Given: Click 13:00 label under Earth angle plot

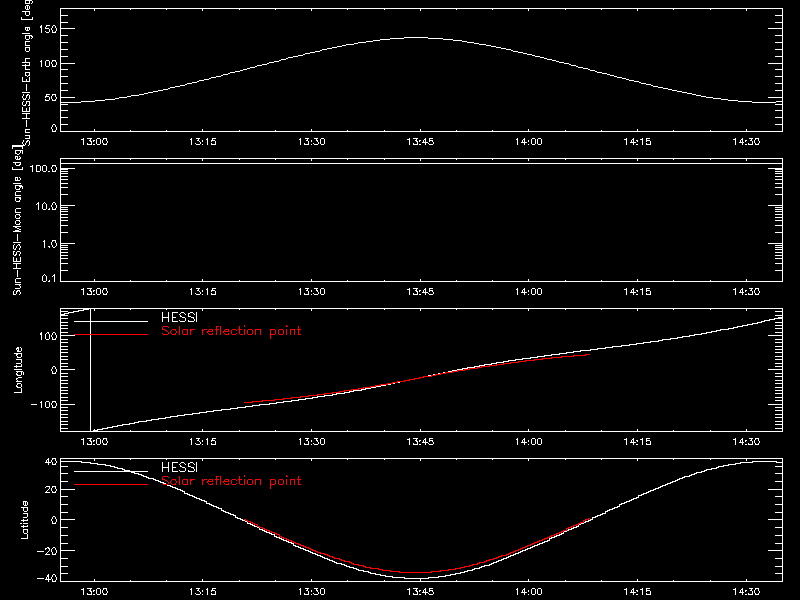Looking at the screenshot, I should coord(94,141).
